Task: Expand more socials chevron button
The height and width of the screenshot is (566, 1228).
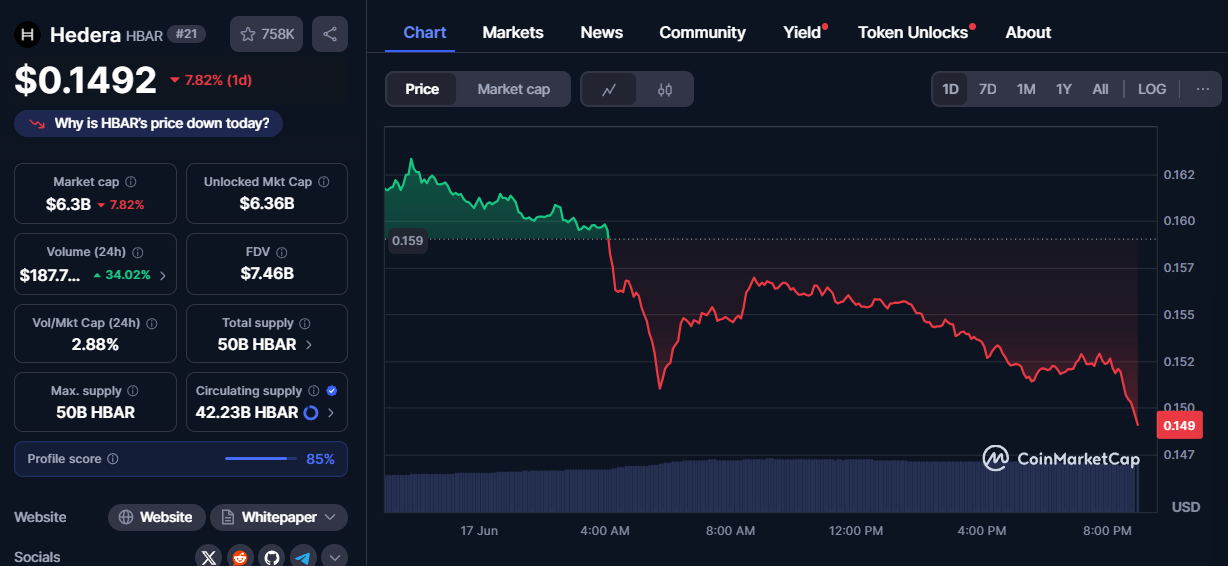Action: click(334, 557)
